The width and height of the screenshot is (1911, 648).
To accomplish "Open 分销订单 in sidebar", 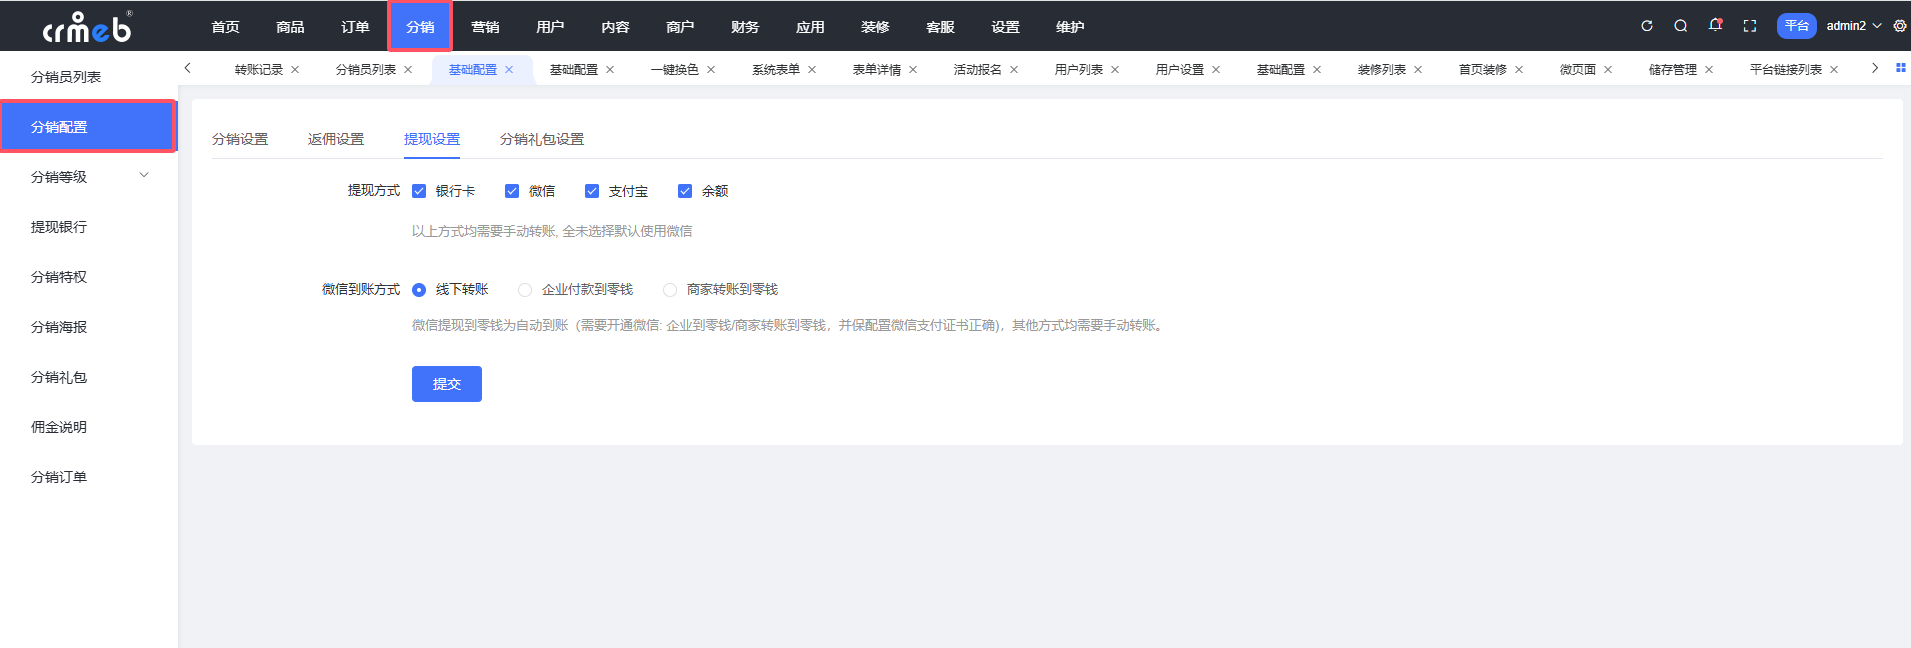I will point(88,477).
